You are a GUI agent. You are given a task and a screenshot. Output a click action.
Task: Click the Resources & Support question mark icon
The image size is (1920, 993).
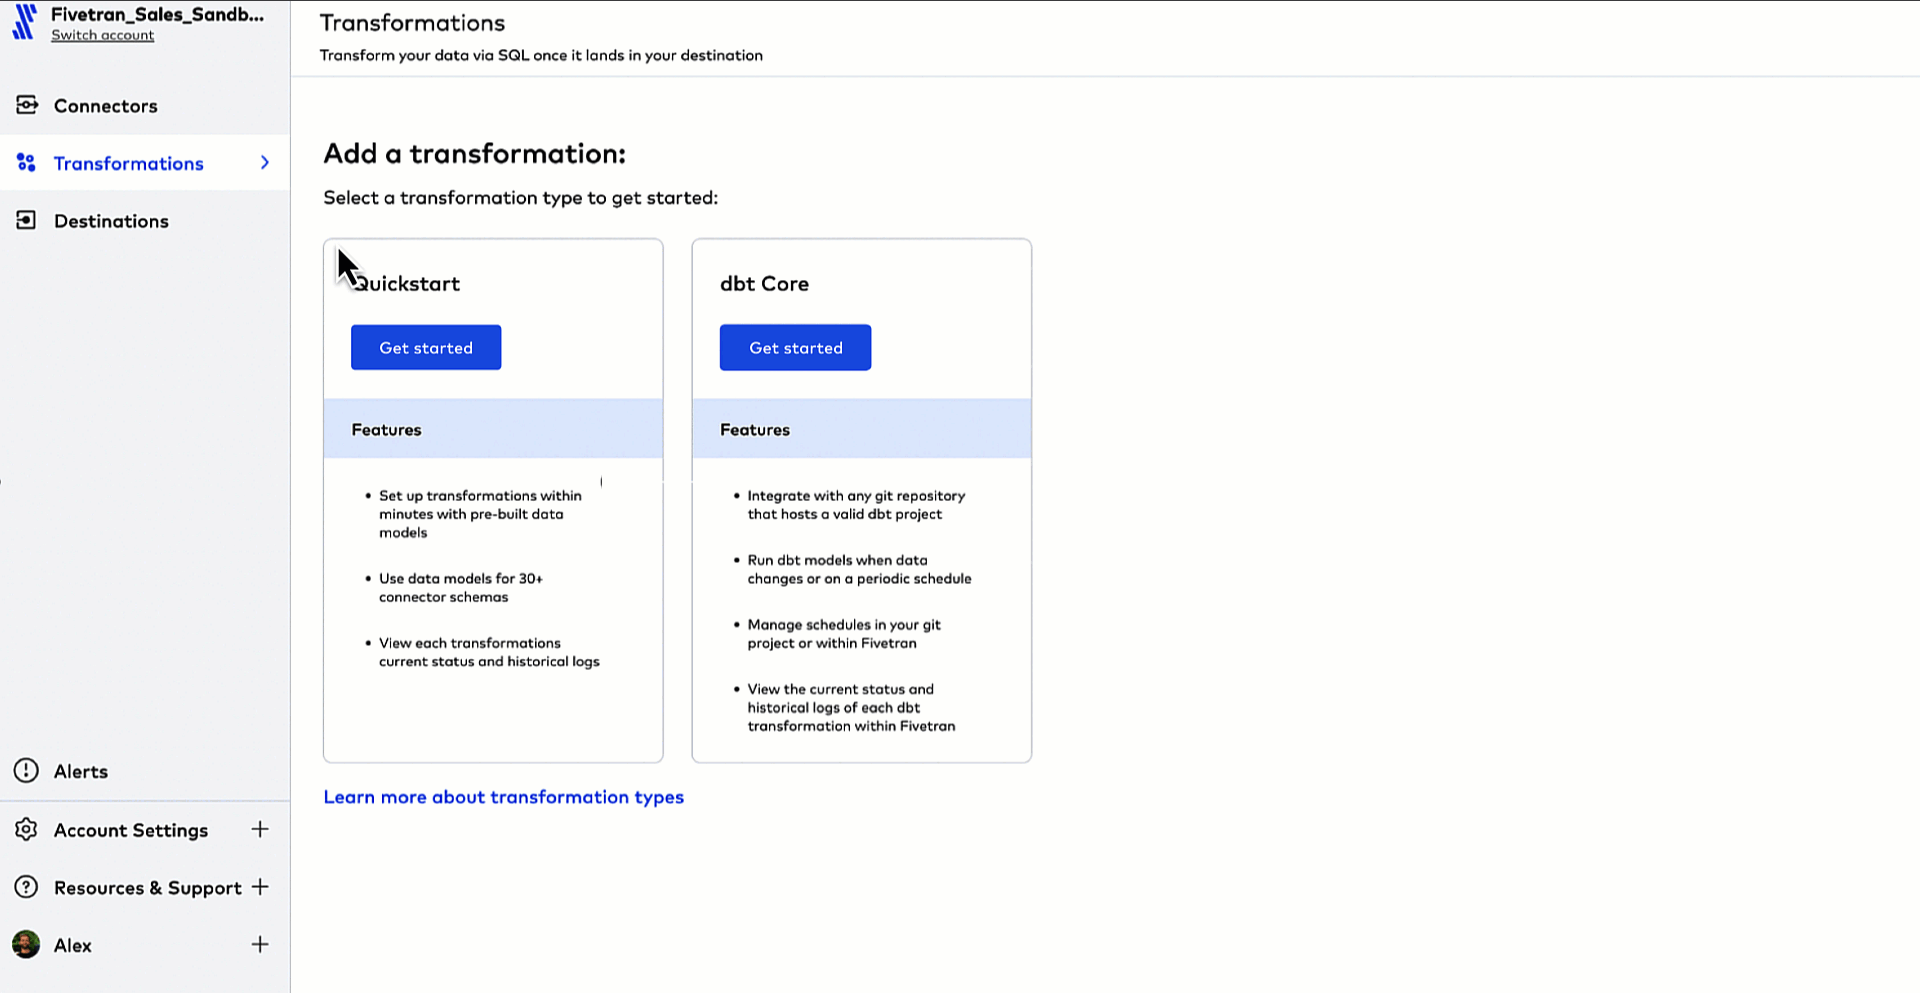click(x=27, y=887)
